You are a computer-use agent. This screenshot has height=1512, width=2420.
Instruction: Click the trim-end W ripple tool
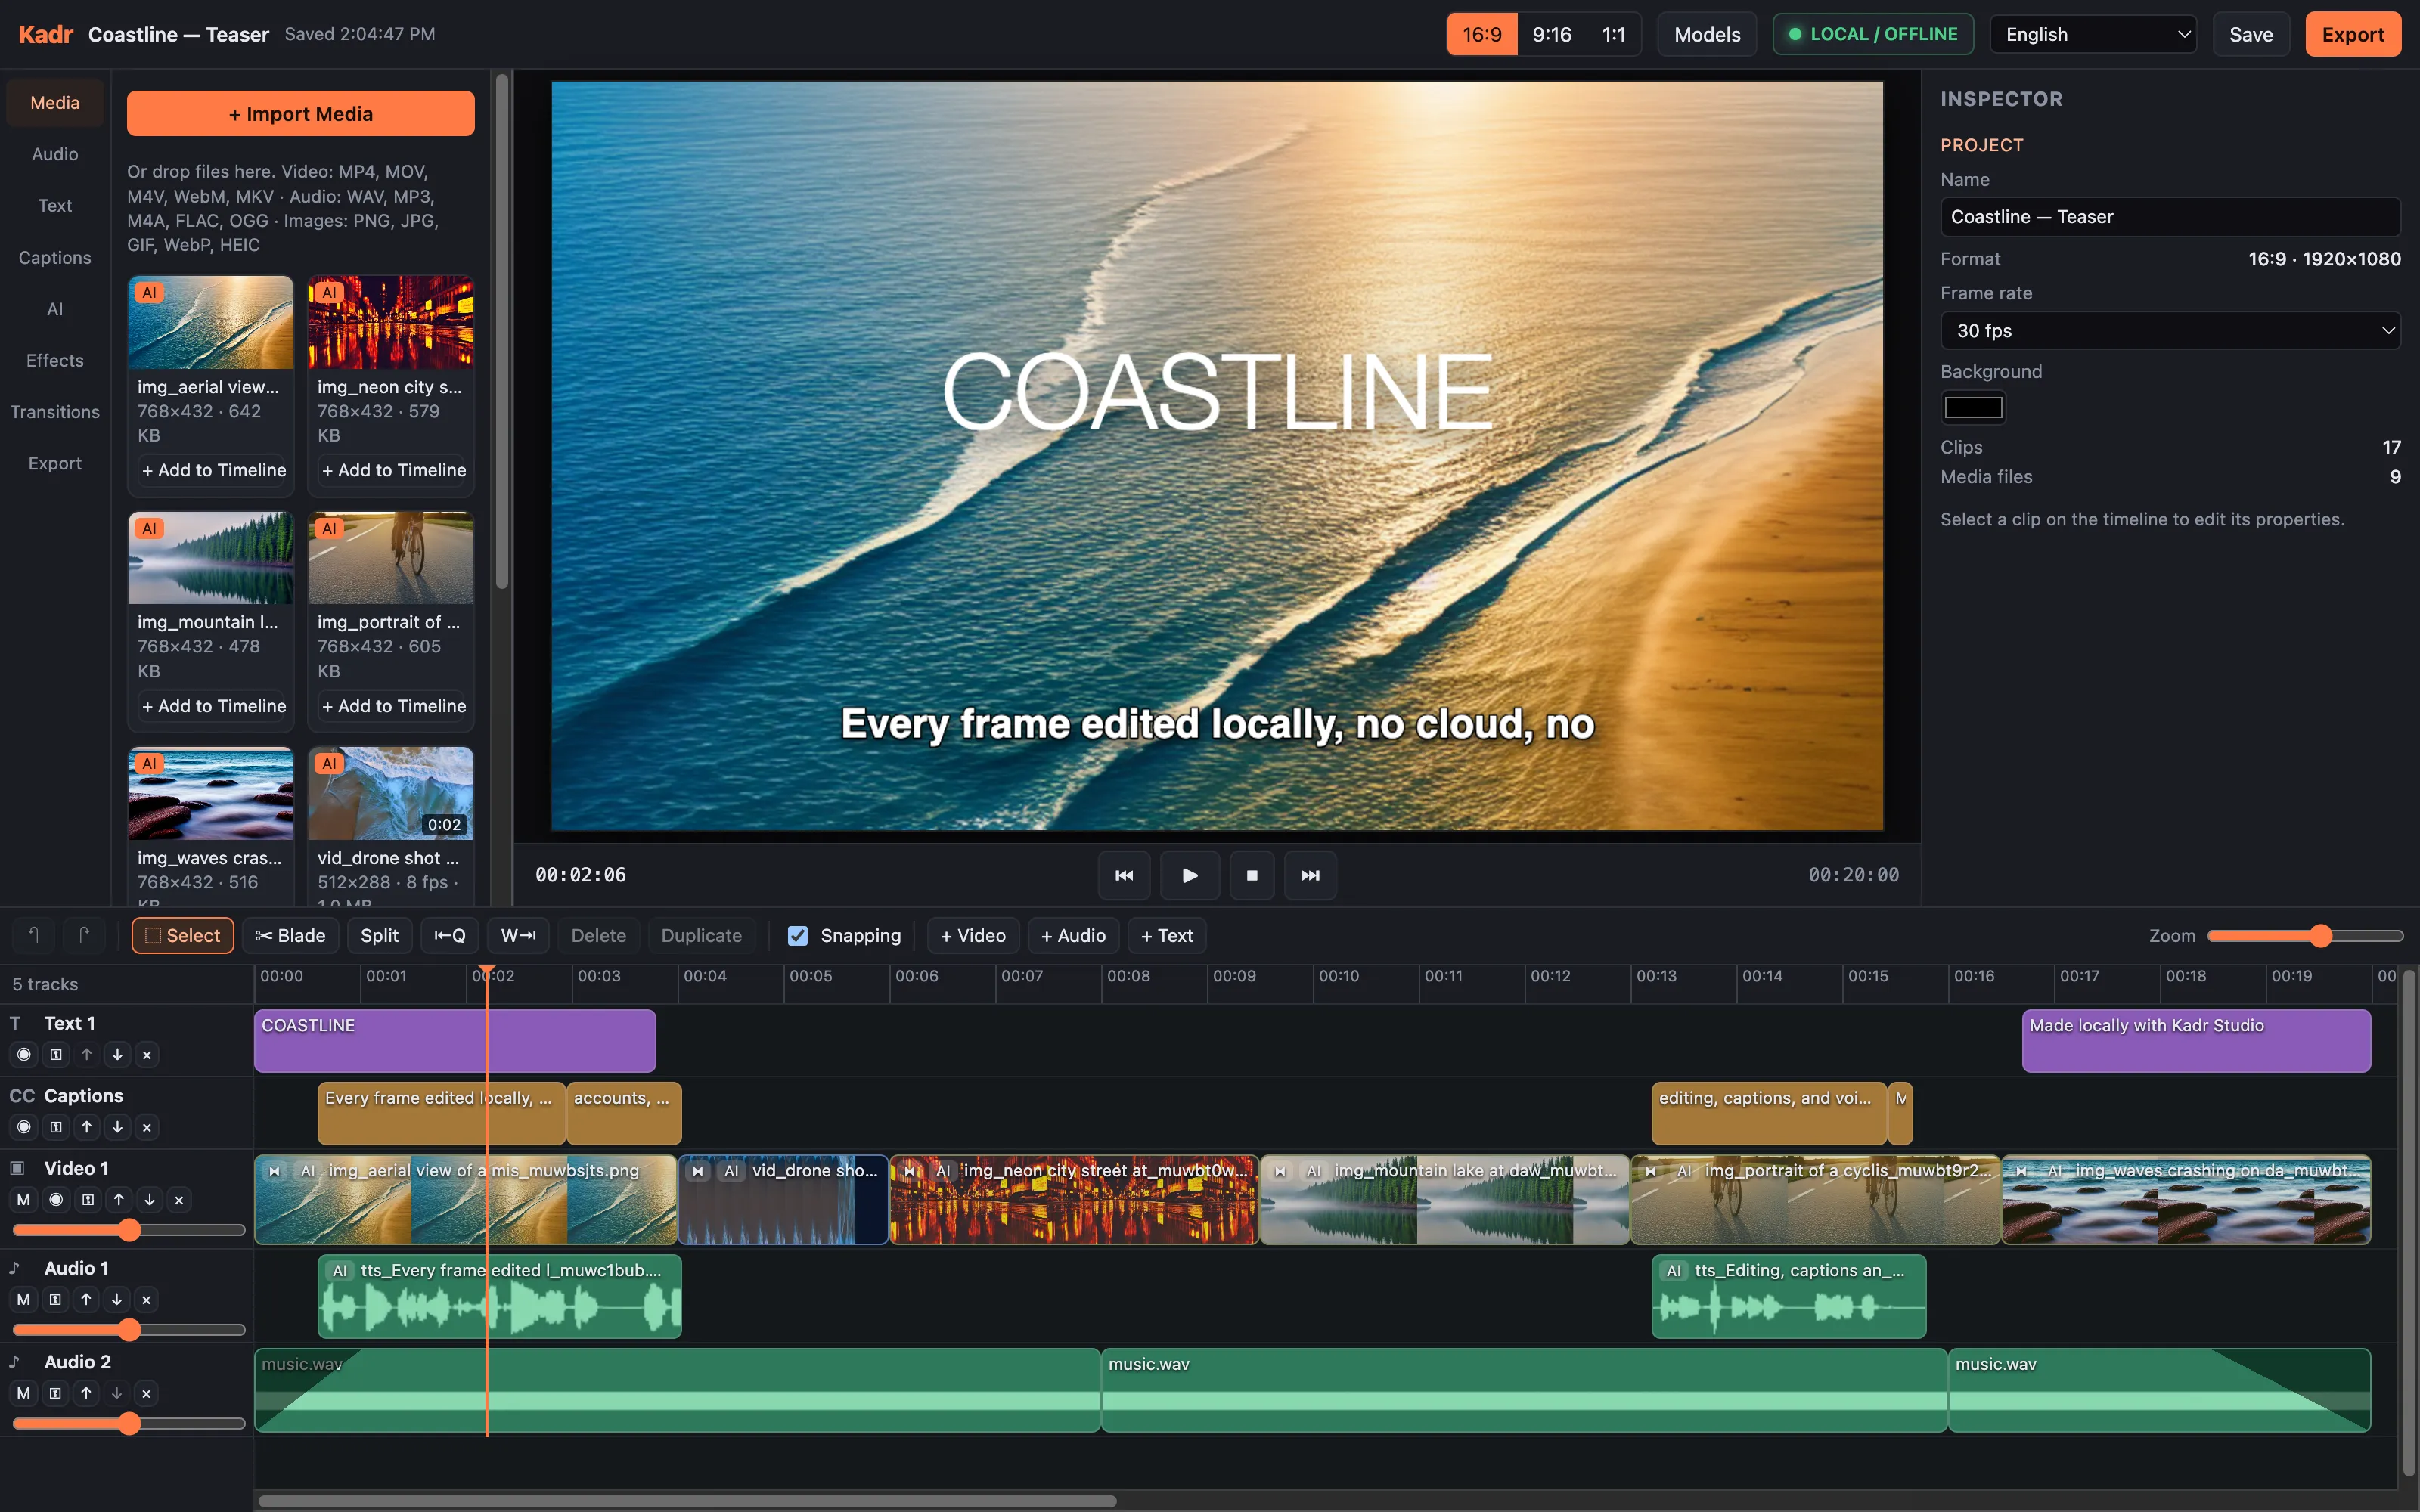click(x=518, y=935)
